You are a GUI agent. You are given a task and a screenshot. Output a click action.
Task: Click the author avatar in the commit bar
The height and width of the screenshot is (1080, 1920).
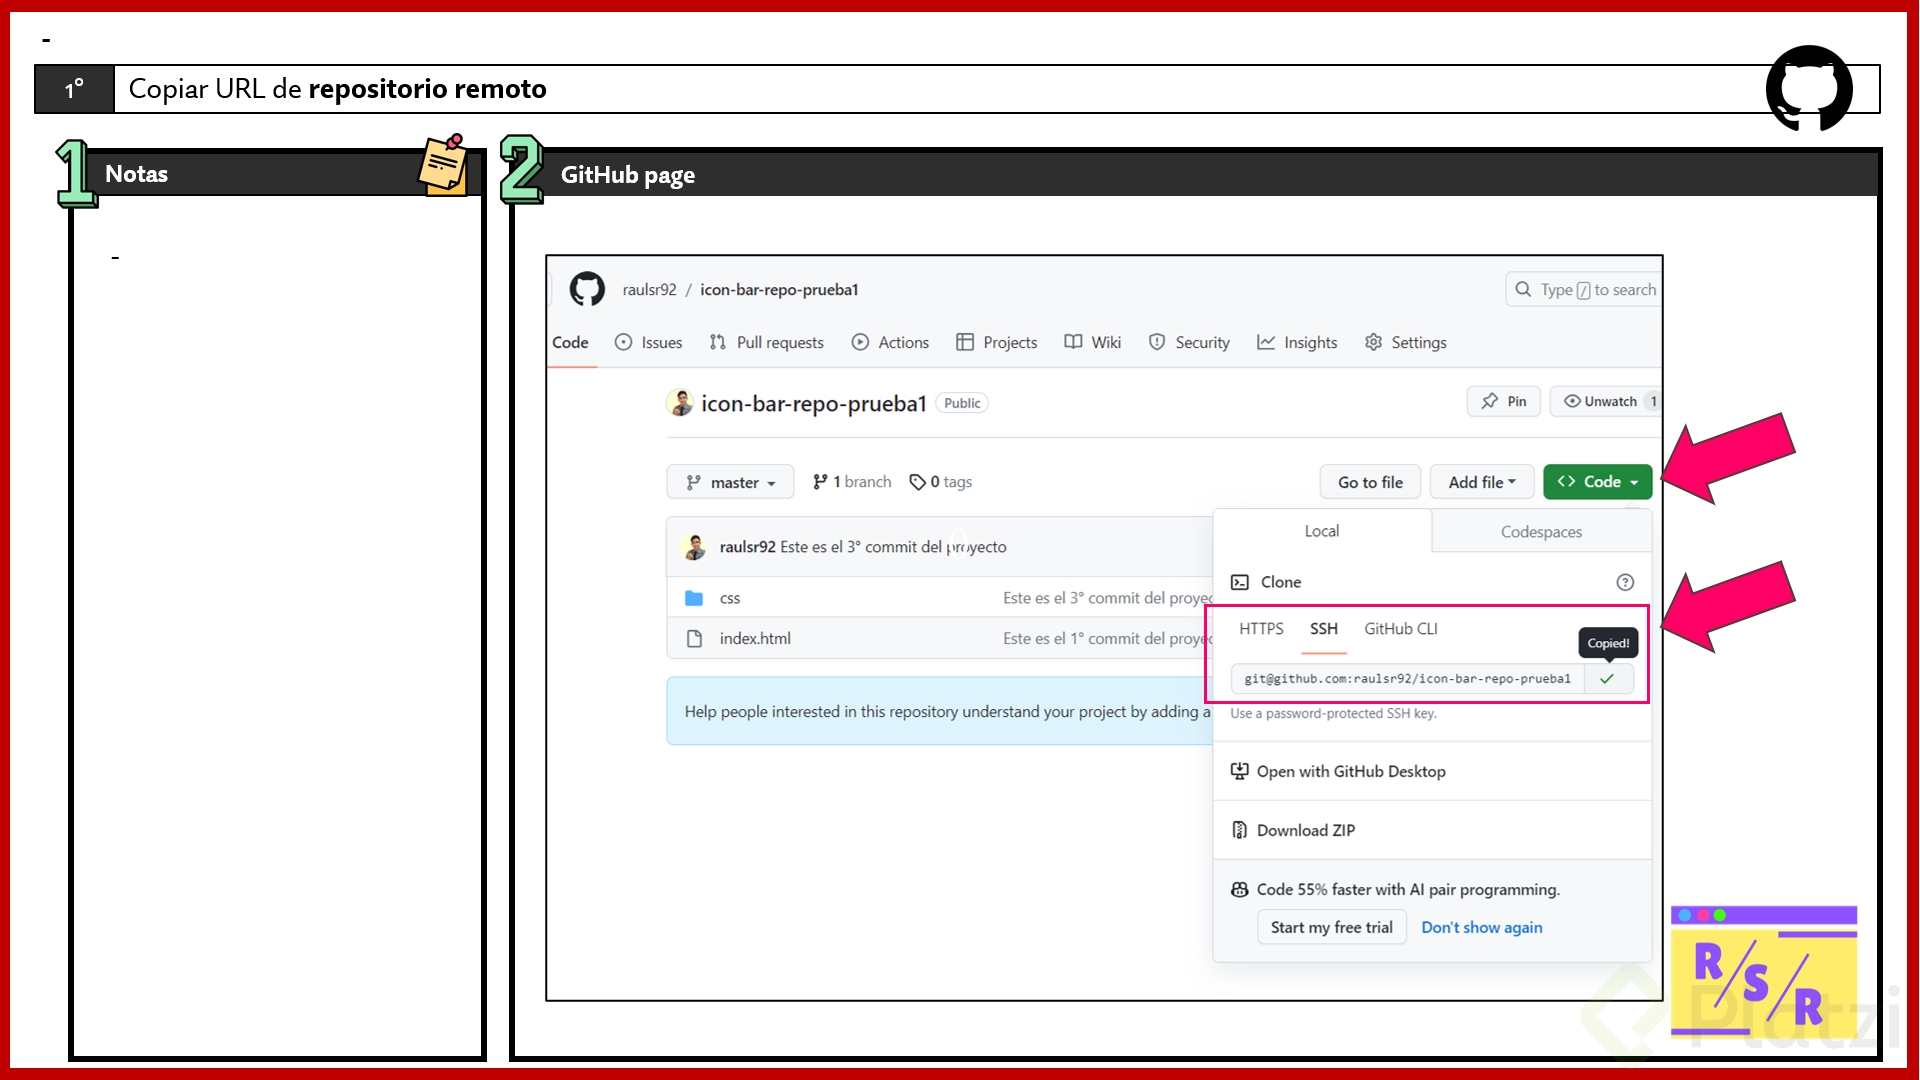(694, 547)
